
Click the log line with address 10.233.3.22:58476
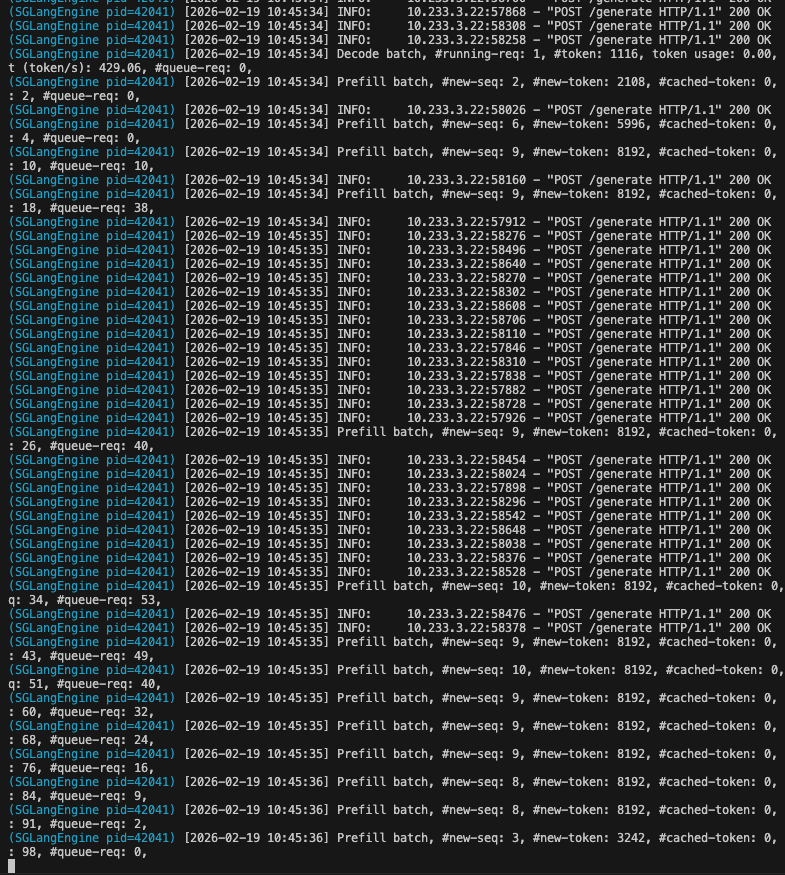tap(390, 614)
